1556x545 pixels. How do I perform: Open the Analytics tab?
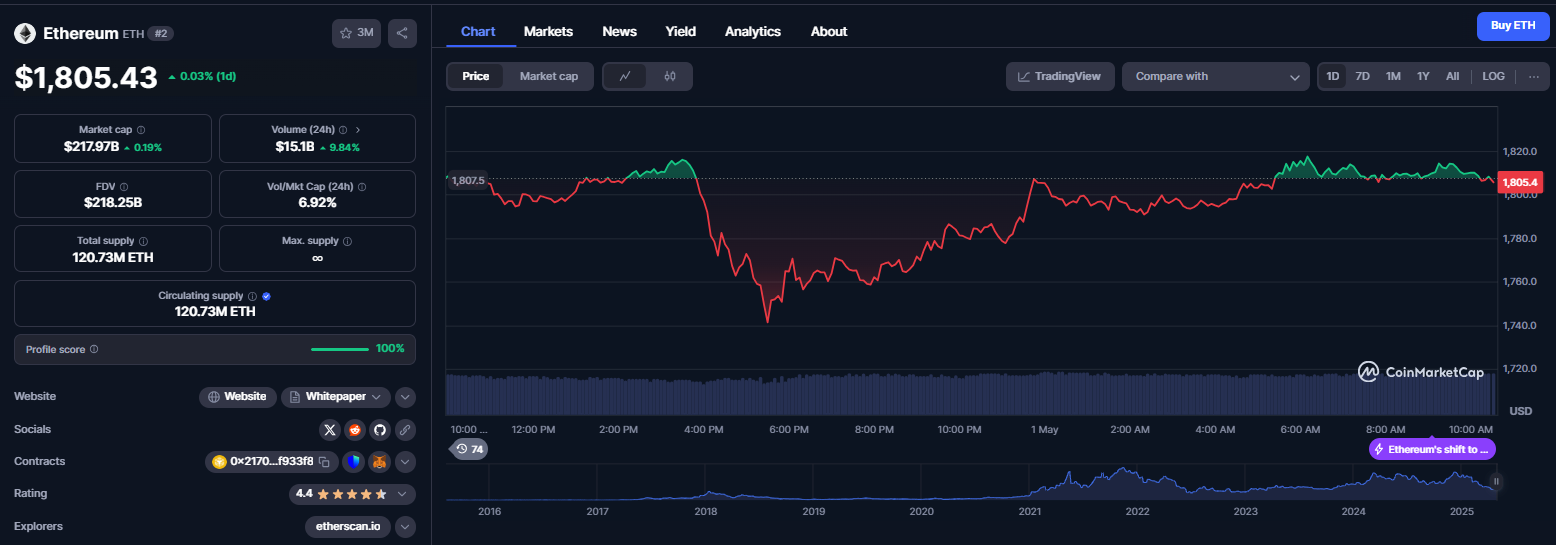[x=753, y=31]
